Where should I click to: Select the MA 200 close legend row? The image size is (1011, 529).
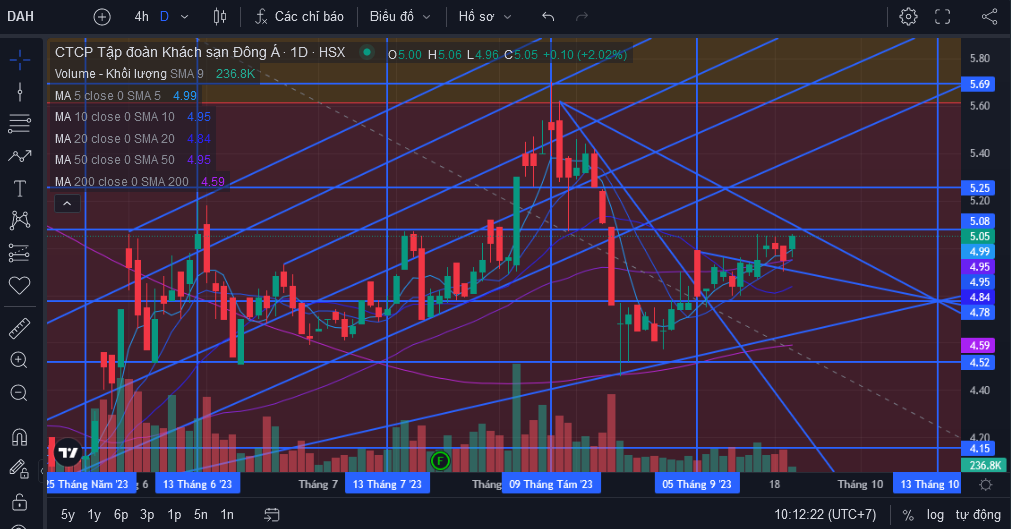click(139, 182)
